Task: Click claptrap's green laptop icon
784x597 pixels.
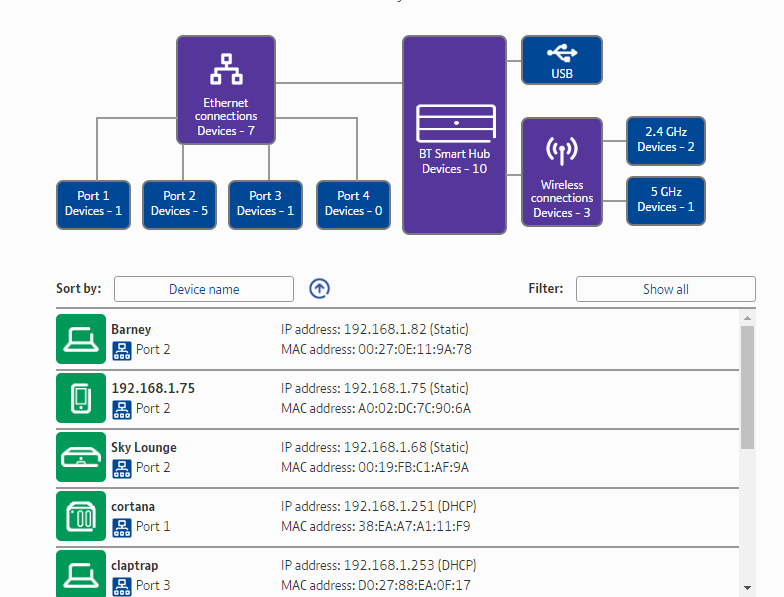Action: [x=81, y=574]
